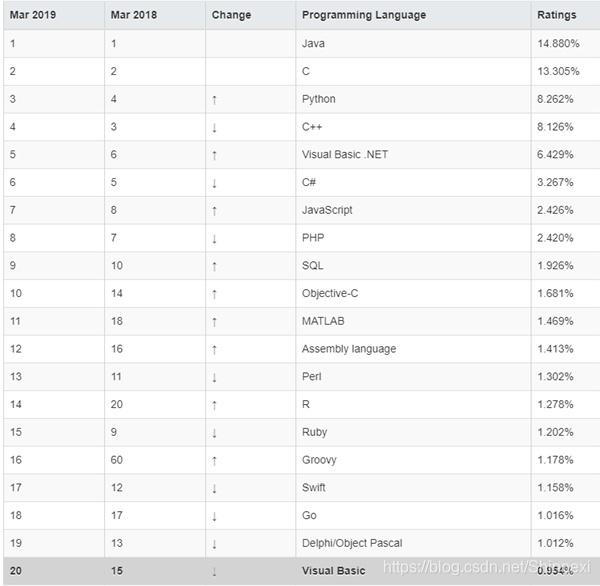
Task: Click the Ratings column header
Action: tap(557, 15)
